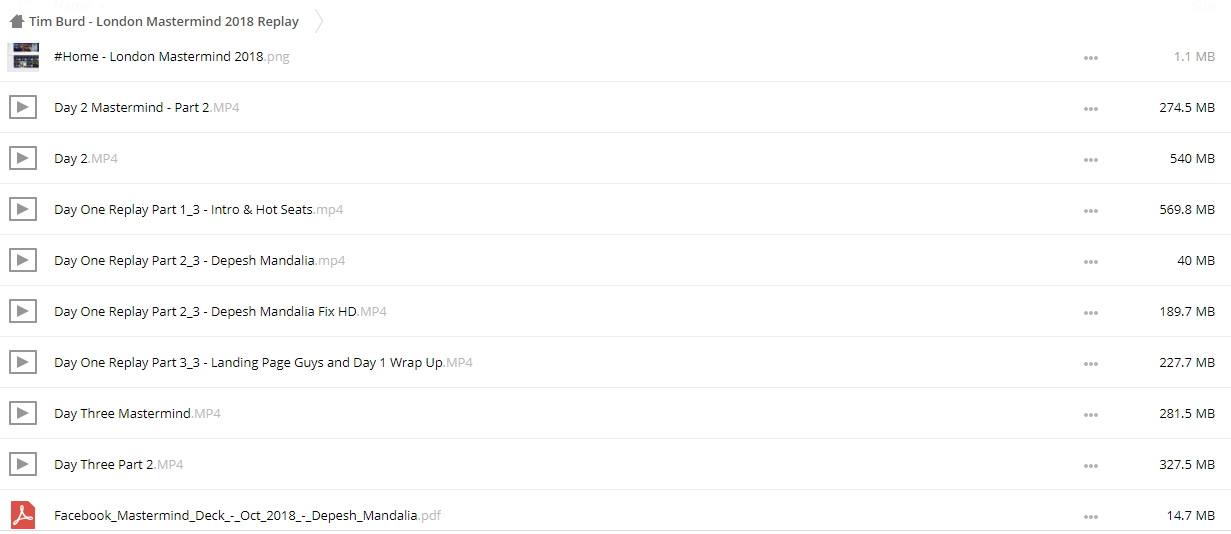Show options menu for Day Three Mastermind

click(1090, 414)
